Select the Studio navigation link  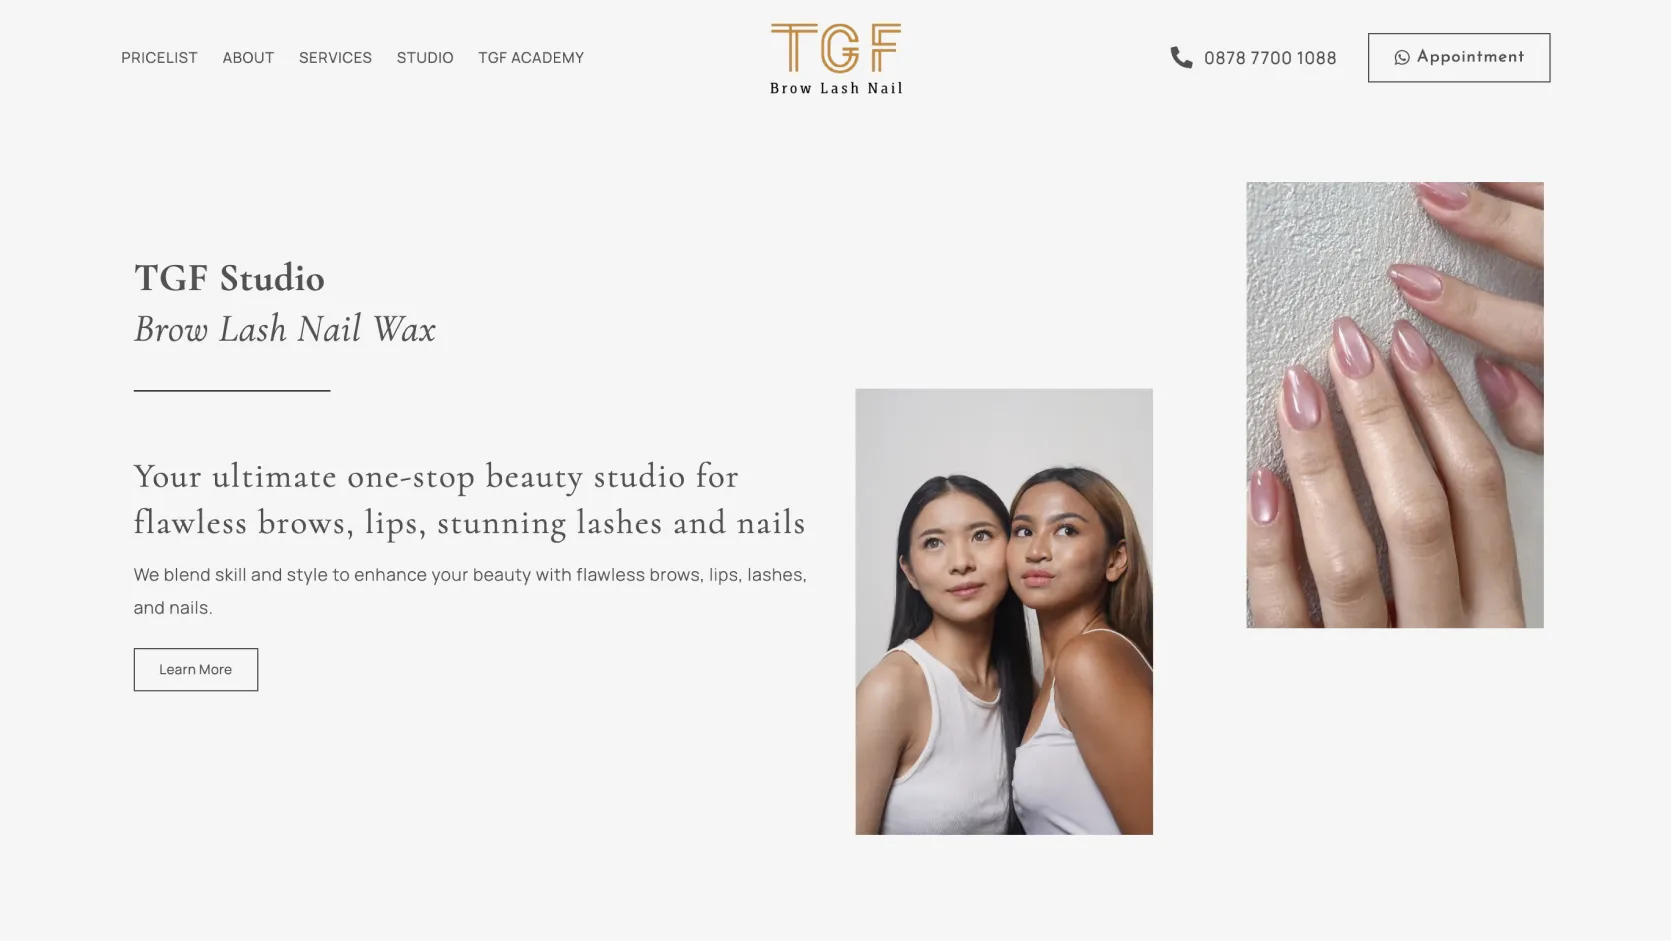pyautogui.click(x=425, y=58)
